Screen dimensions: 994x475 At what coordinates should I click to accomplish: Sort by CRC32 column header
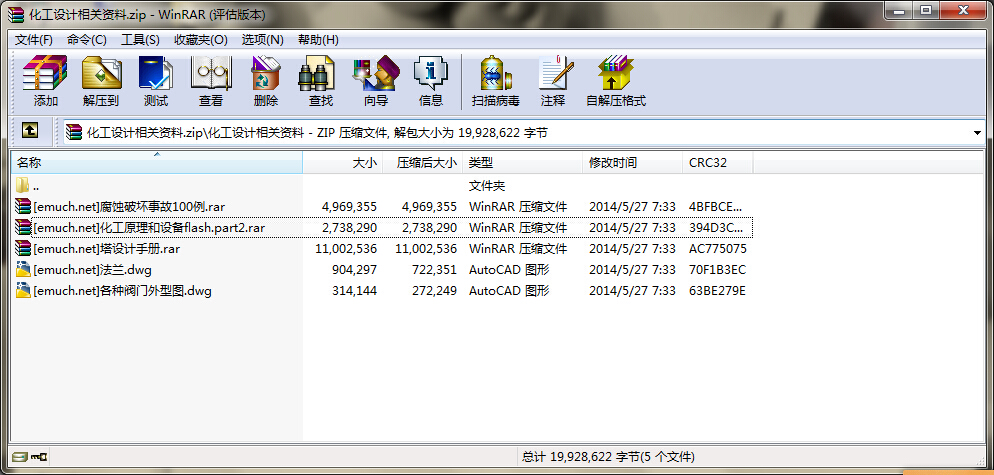coord(718,163)
